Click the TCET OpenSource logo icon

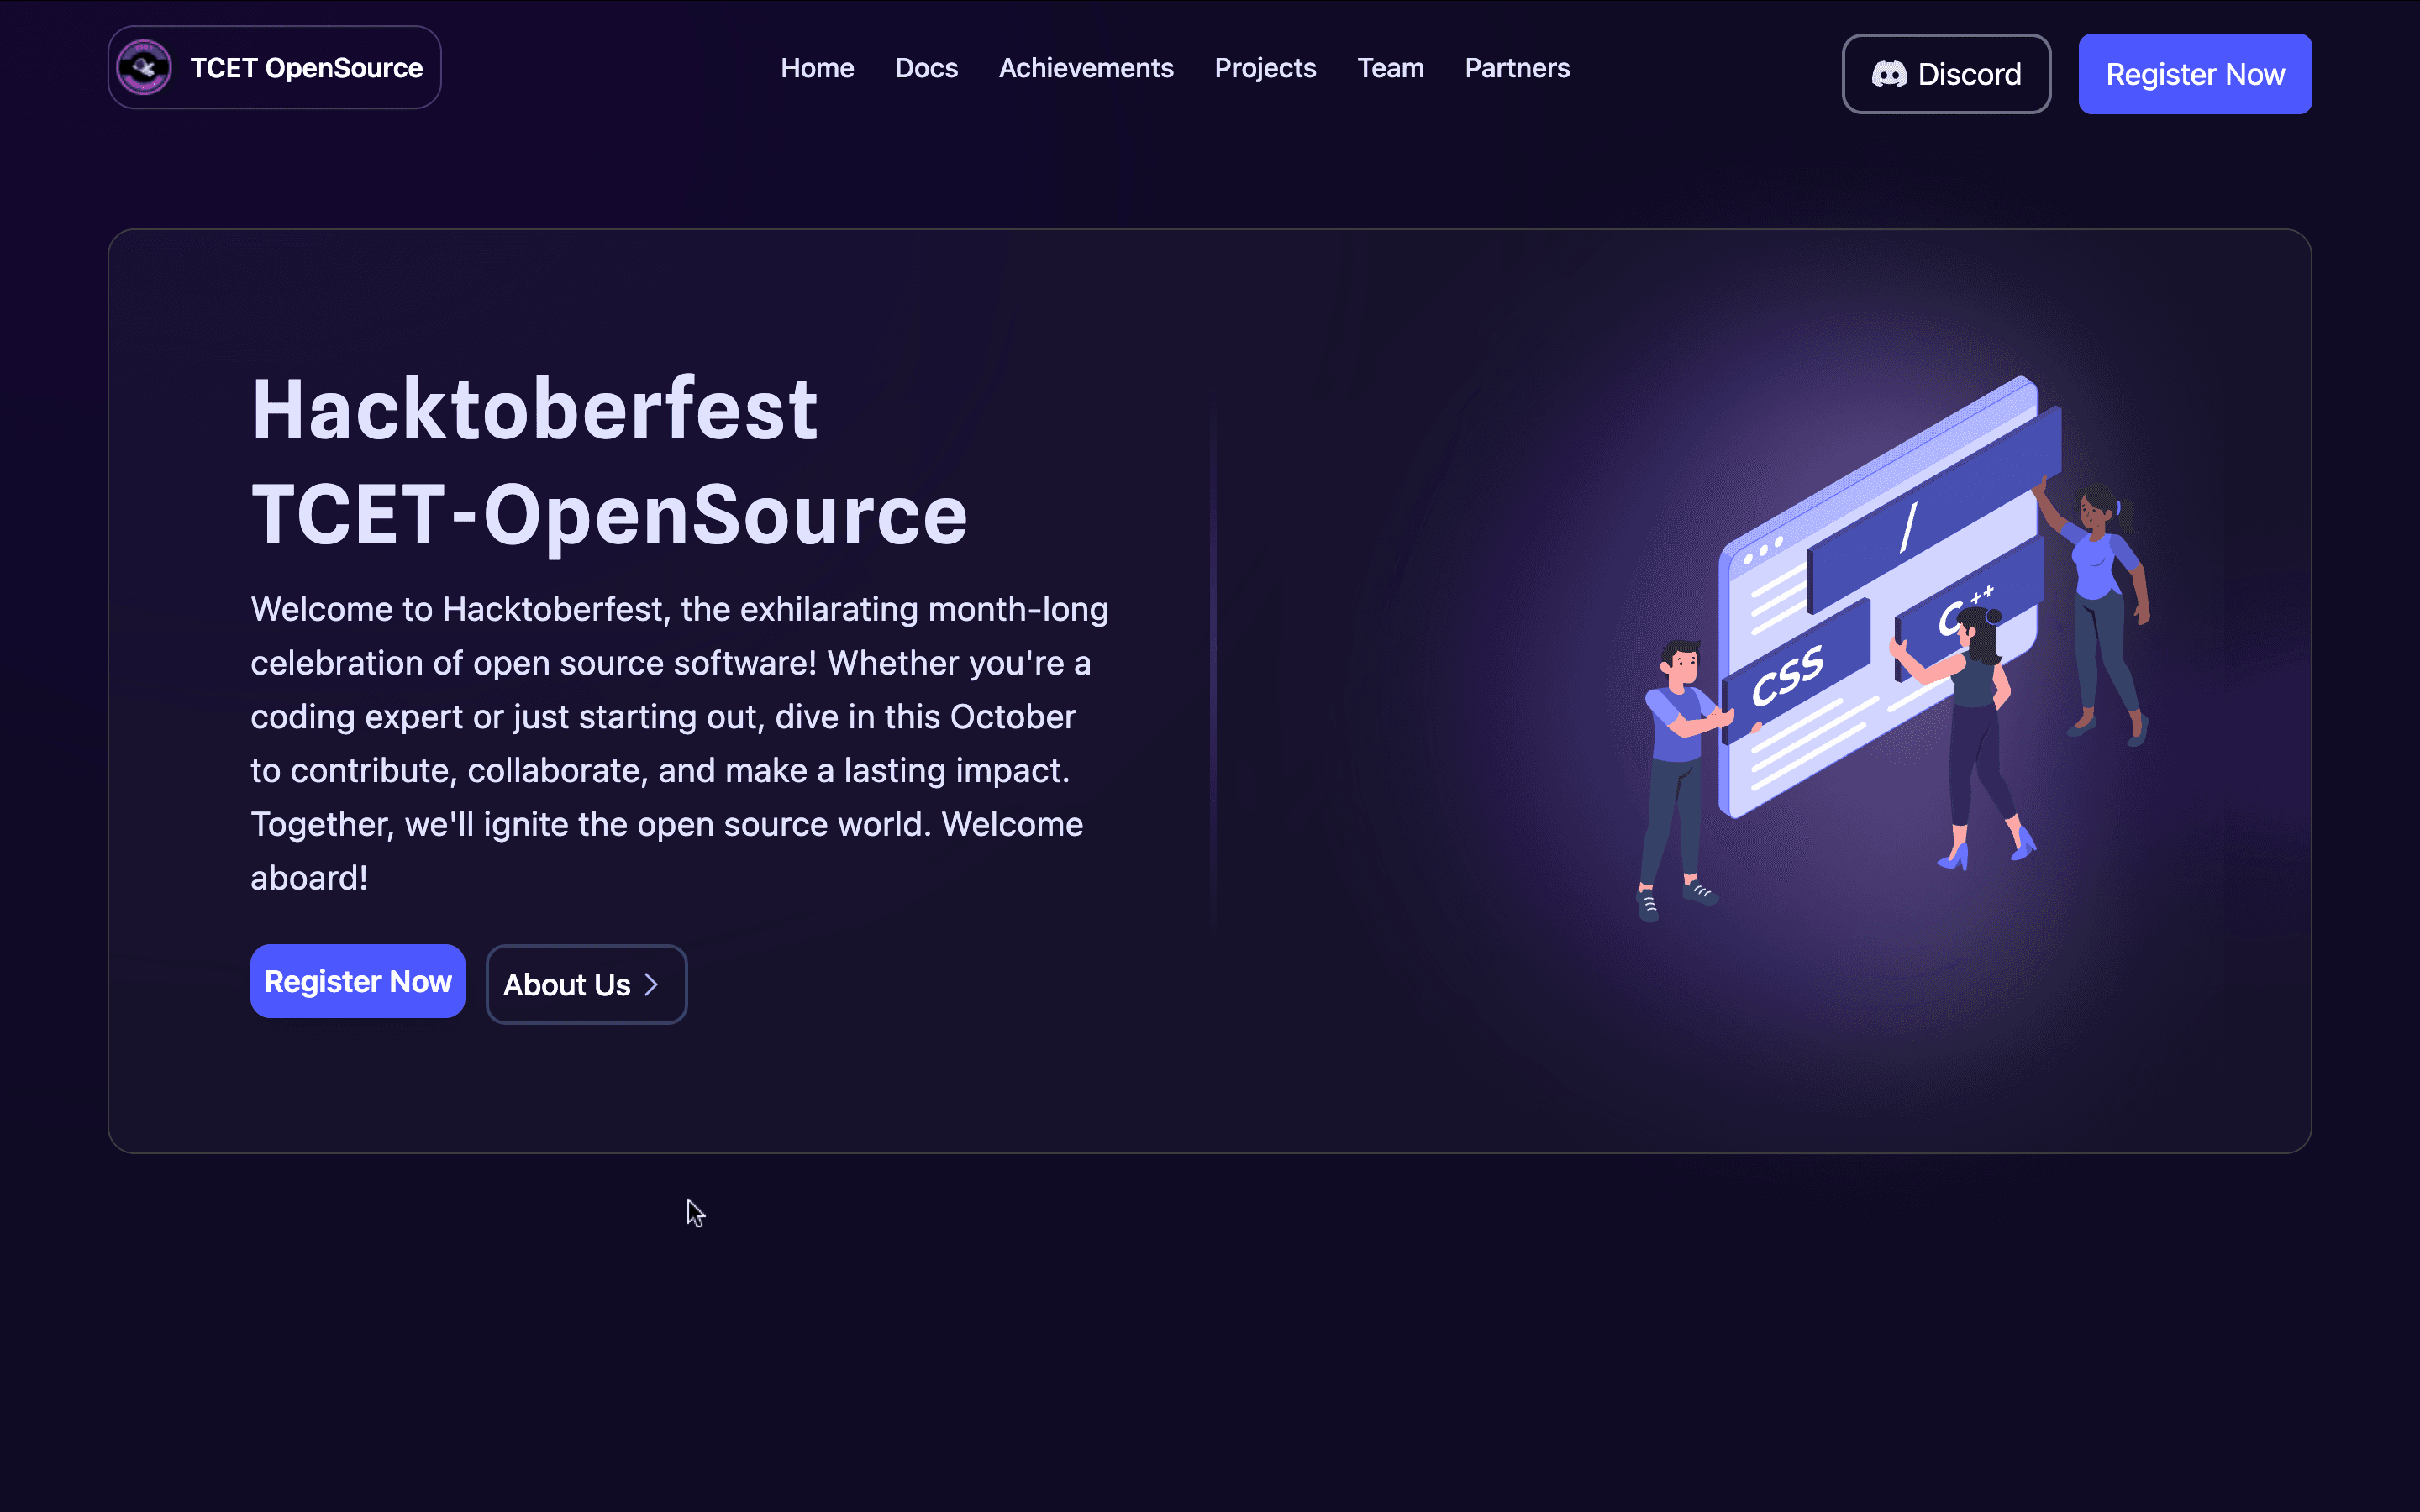pos(146,67)
